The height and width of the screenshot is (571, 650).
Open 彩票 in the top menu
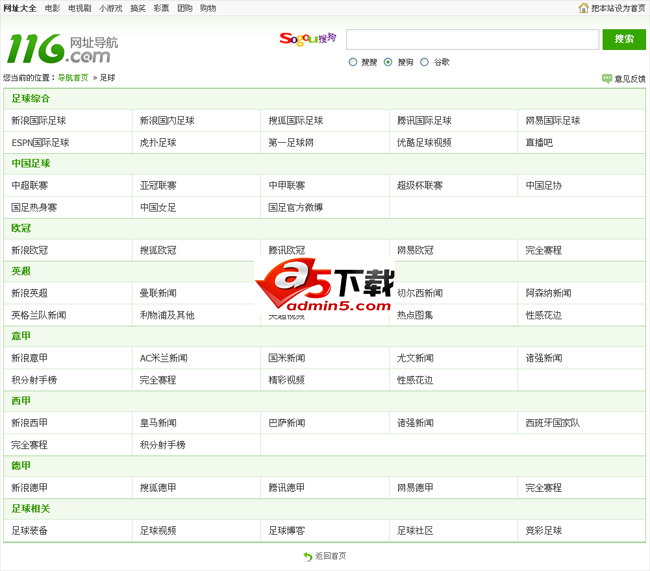coord(161,8)
